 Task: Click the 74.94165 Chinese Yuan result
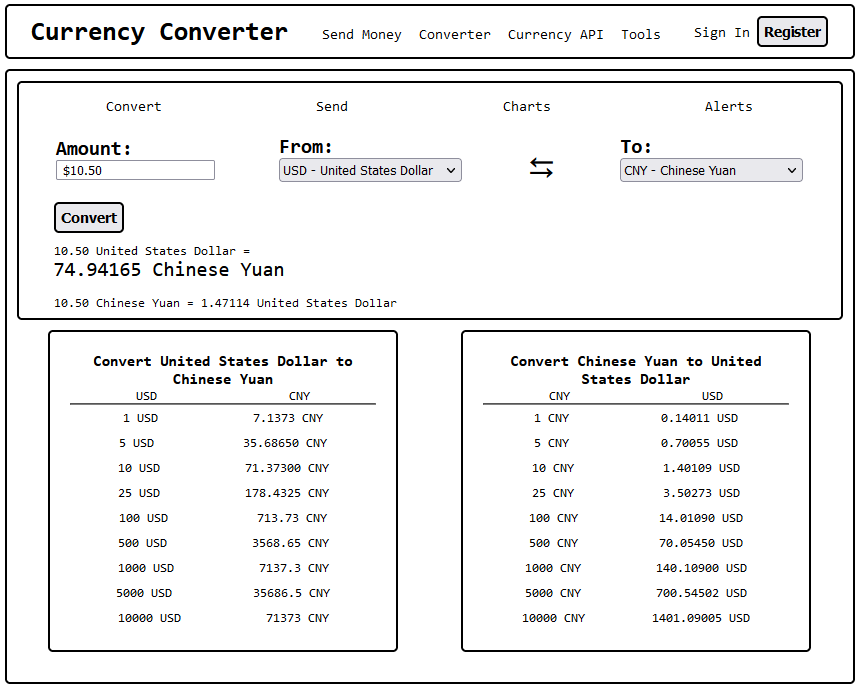168,270
